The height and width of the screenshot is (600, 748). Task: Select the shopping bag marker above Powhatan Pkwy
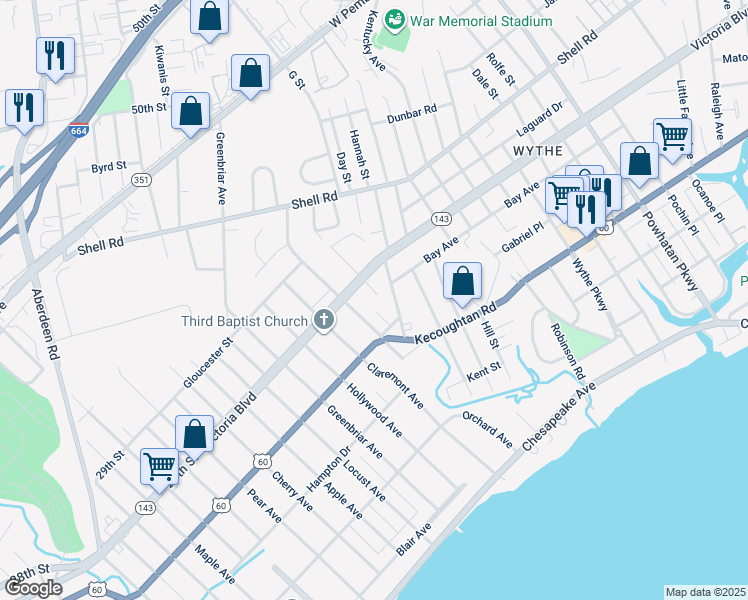click(639, 164)
